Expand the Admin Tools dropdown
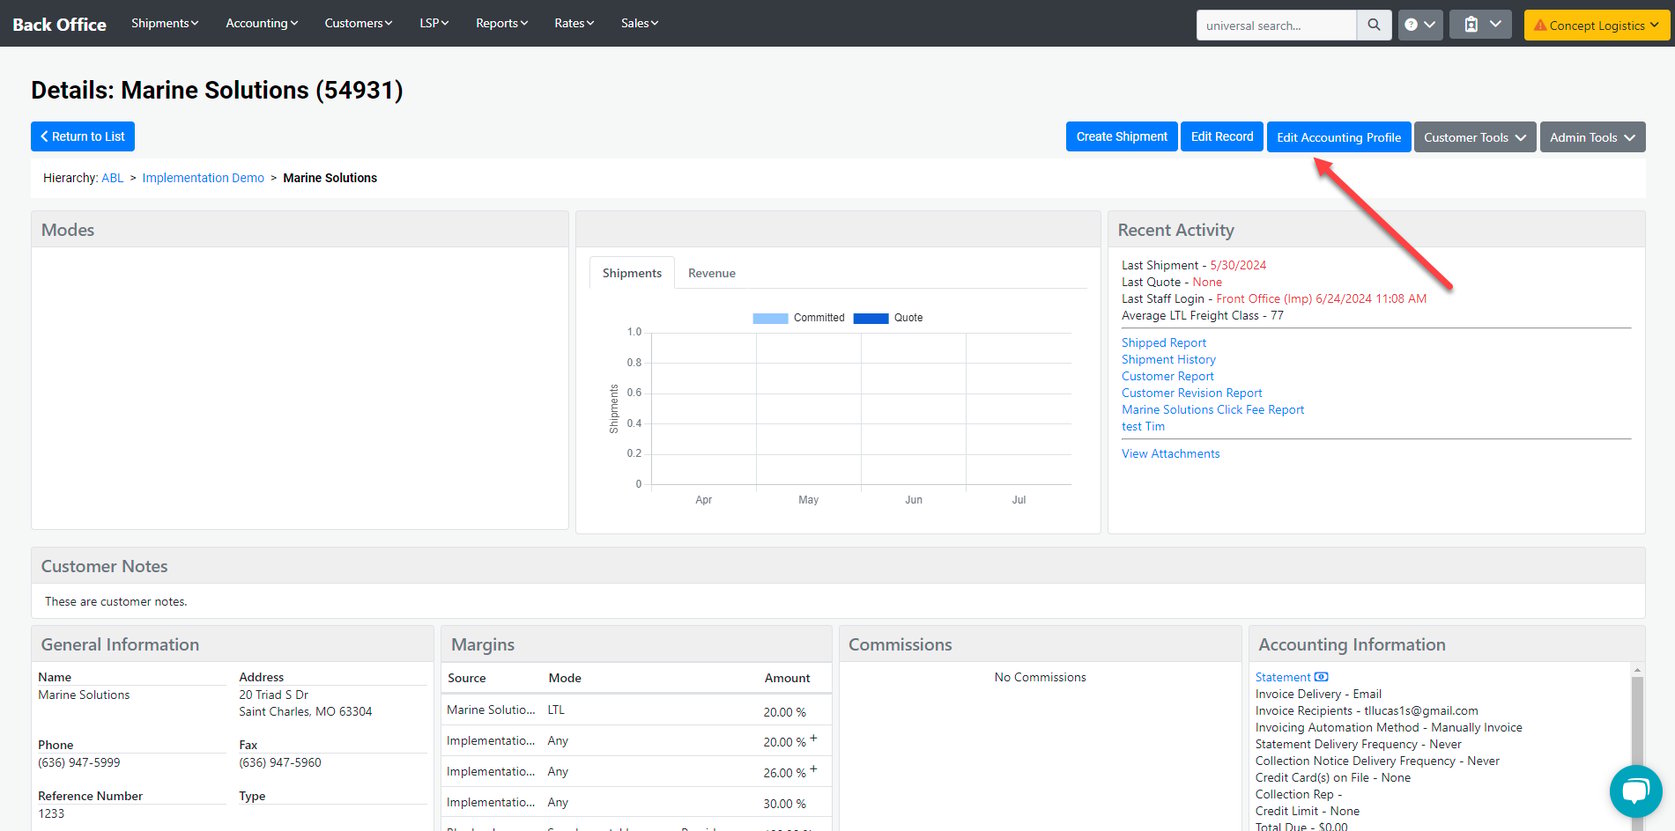The height and width of the screenshot is (831, 1675). pos(1592,137)
